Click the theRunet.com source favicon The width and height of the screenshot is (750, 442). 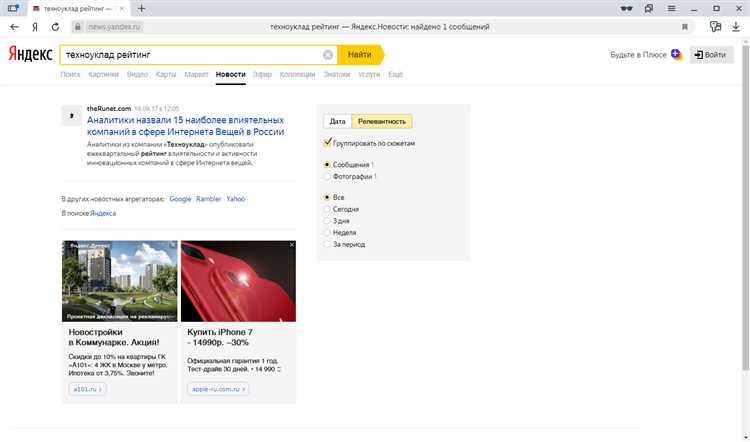tap(72, 116)
